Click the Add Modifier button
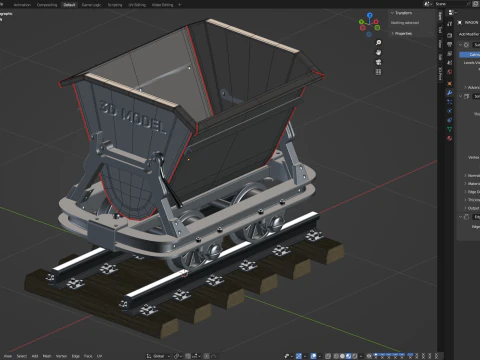Image resolution: width=480 pixels, height=360 pixels. pos(469,34)
